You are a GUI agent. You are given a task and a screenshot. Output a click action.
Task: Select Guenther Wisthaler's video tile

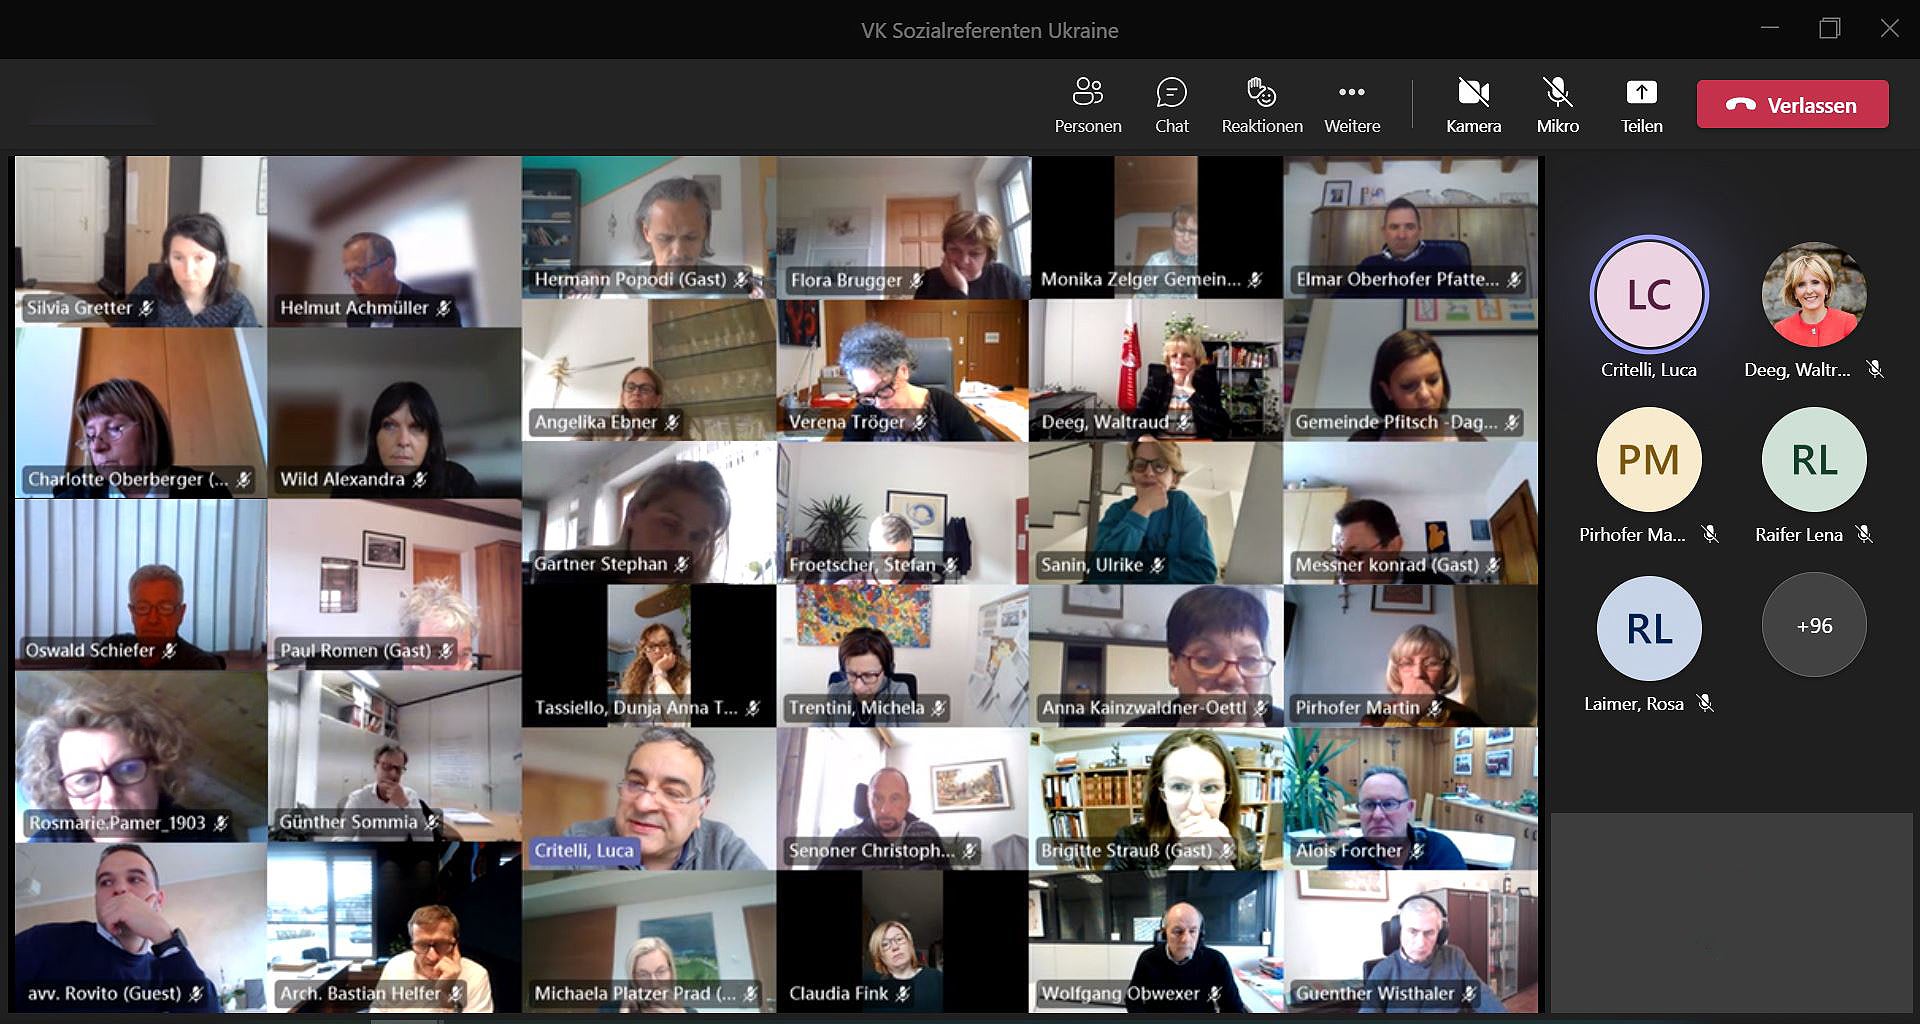click(1410, 941)
